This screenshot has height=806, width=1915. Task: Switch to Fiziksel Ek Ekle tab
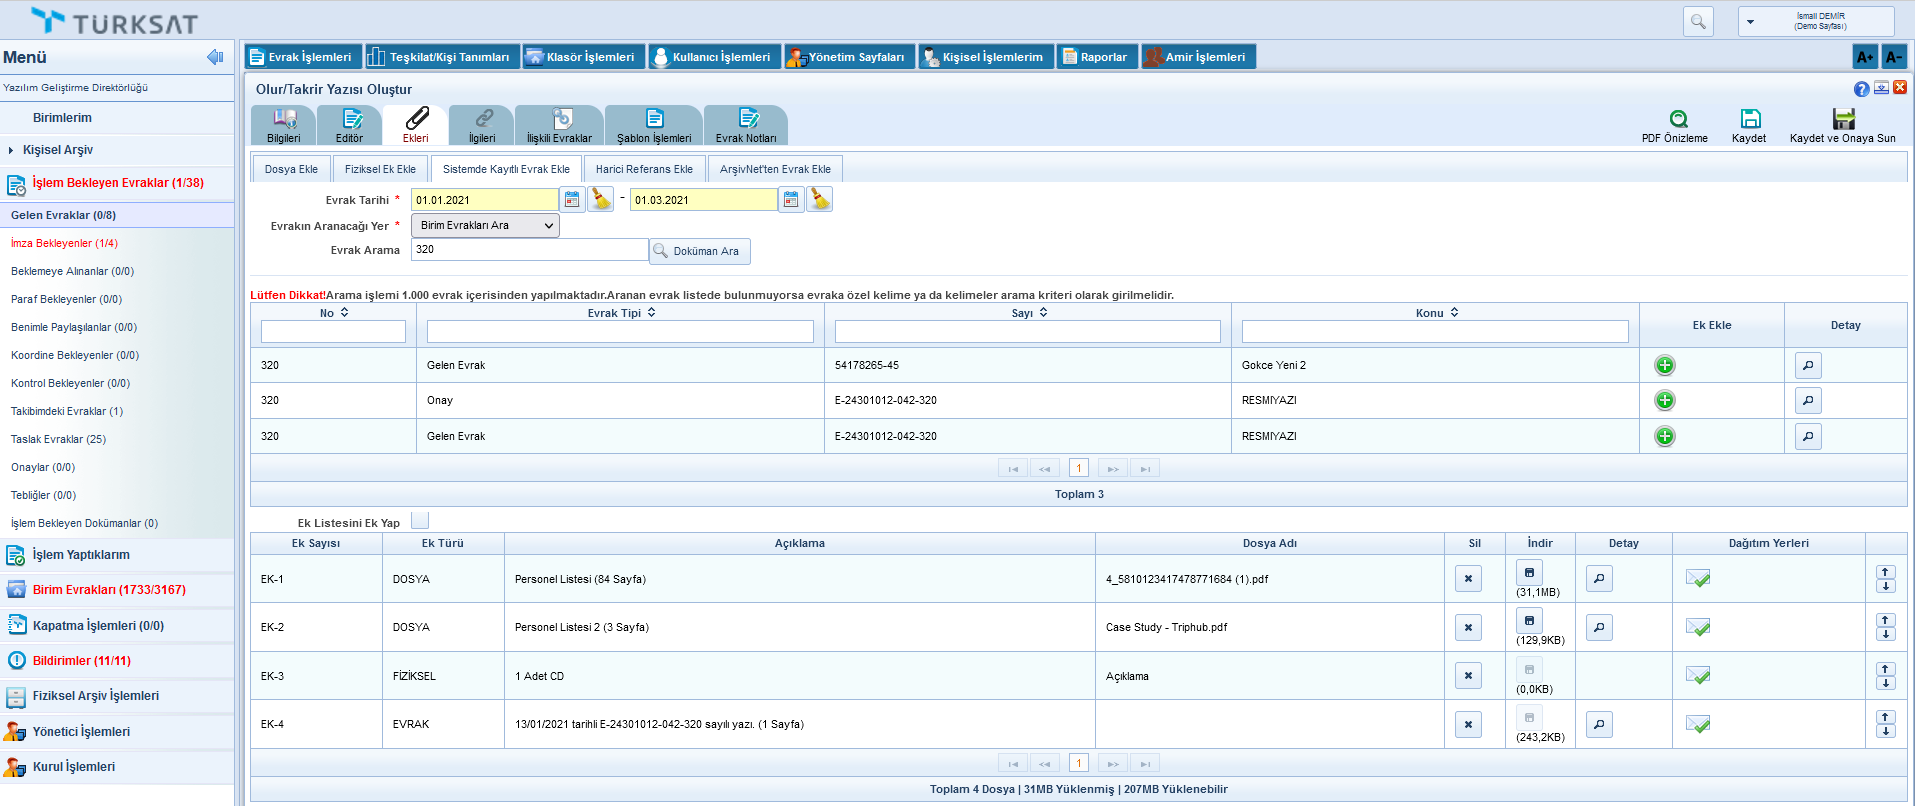(x=380, y=169)
